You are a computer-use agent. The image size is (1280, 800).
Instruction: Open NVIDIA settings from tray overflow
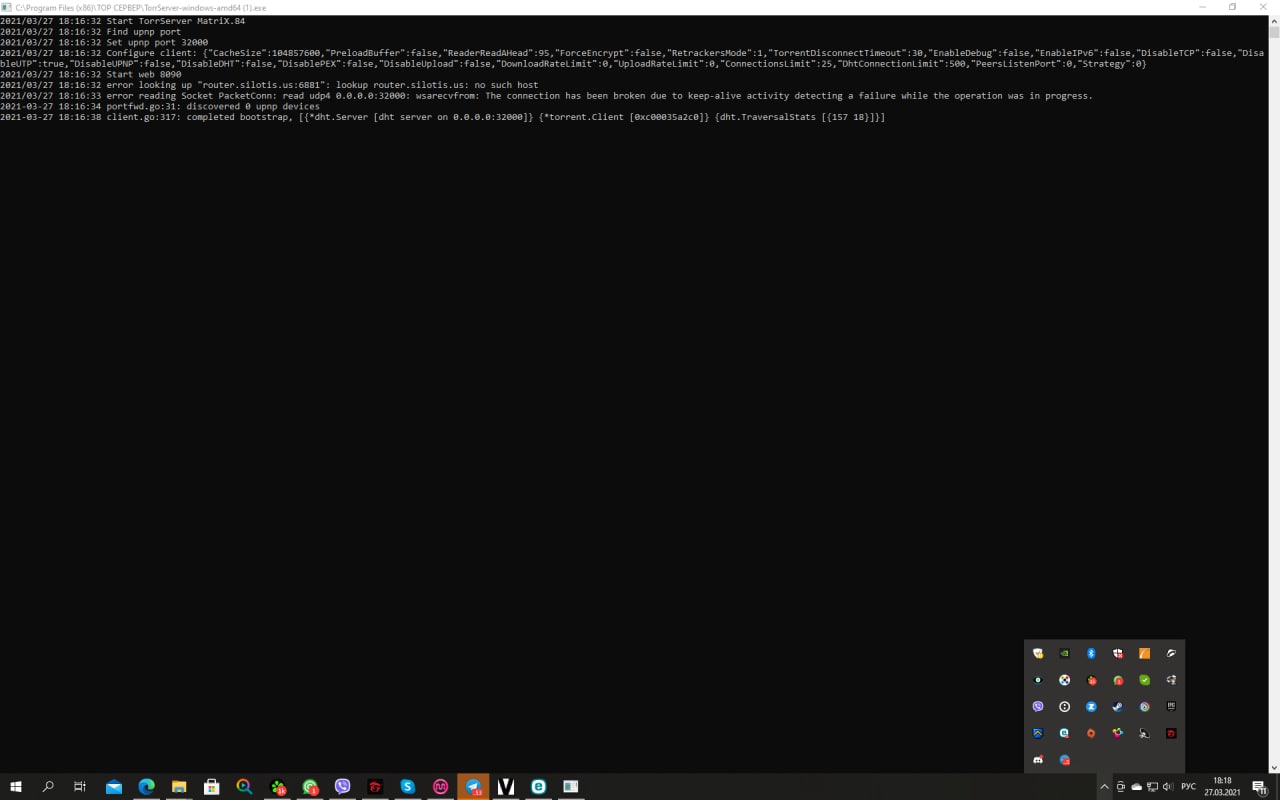1065,653
